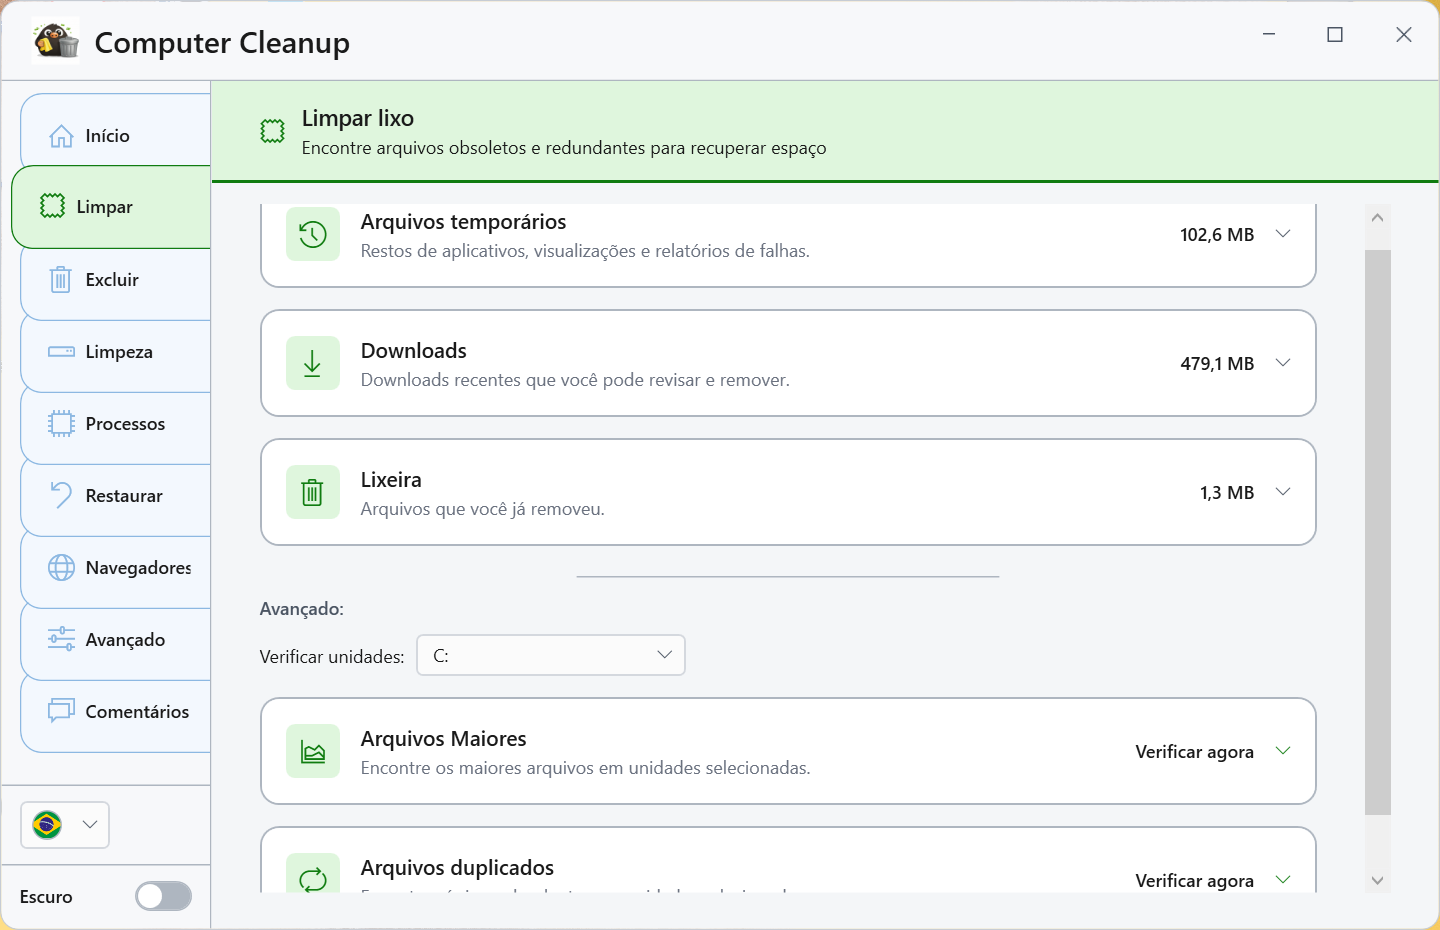Click the 479,1 MB Downloads size

1217,364
